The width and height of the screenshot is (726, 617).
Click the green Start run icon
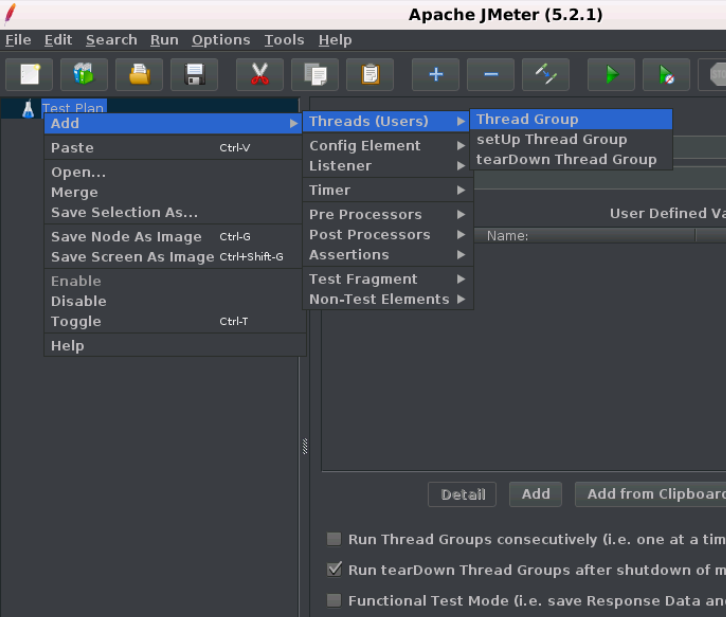[x=611, y=74]
